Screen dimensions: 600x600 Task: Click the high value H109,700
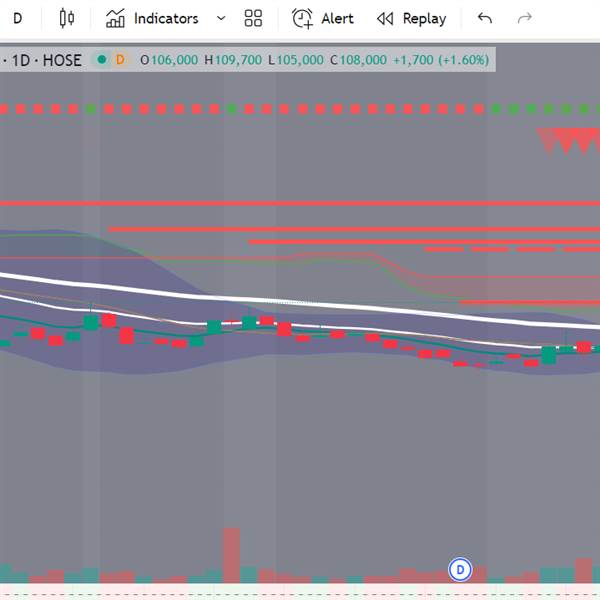233,60
